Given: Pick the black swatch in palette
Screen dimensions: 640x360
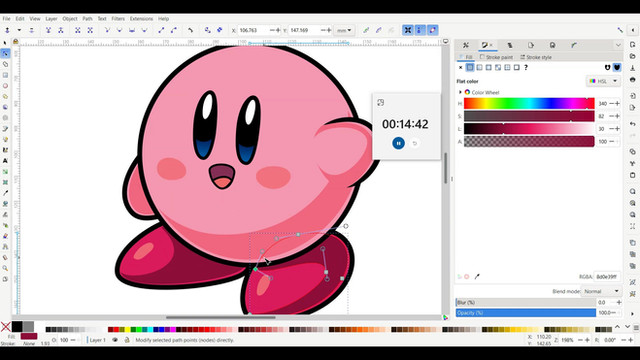Looking at the screenshot, I should 17,327.
